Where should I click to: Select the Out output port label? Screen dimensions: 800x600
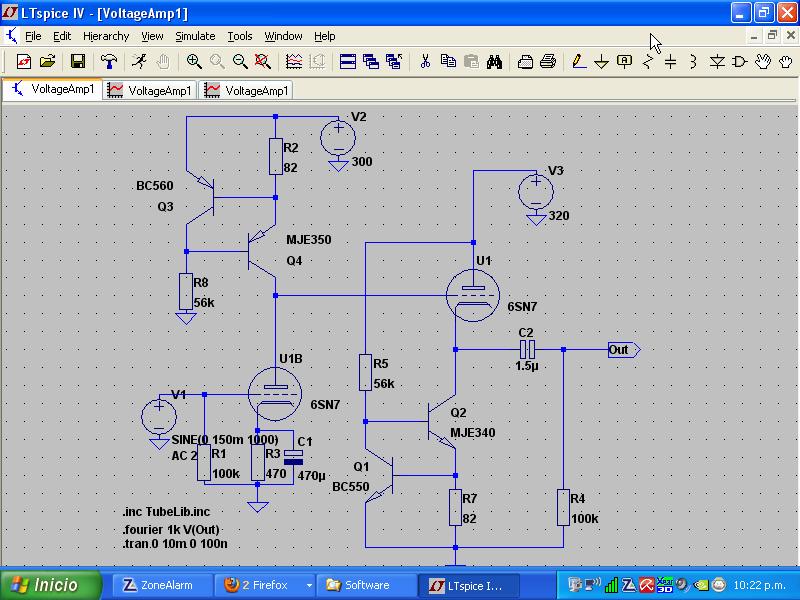623,350
